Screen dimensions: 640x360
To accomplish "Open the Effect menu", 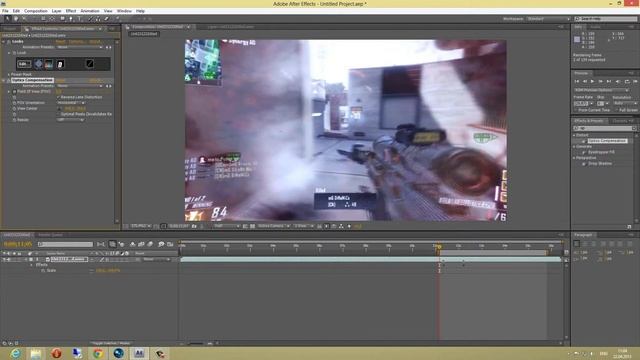I will (71, 11).
